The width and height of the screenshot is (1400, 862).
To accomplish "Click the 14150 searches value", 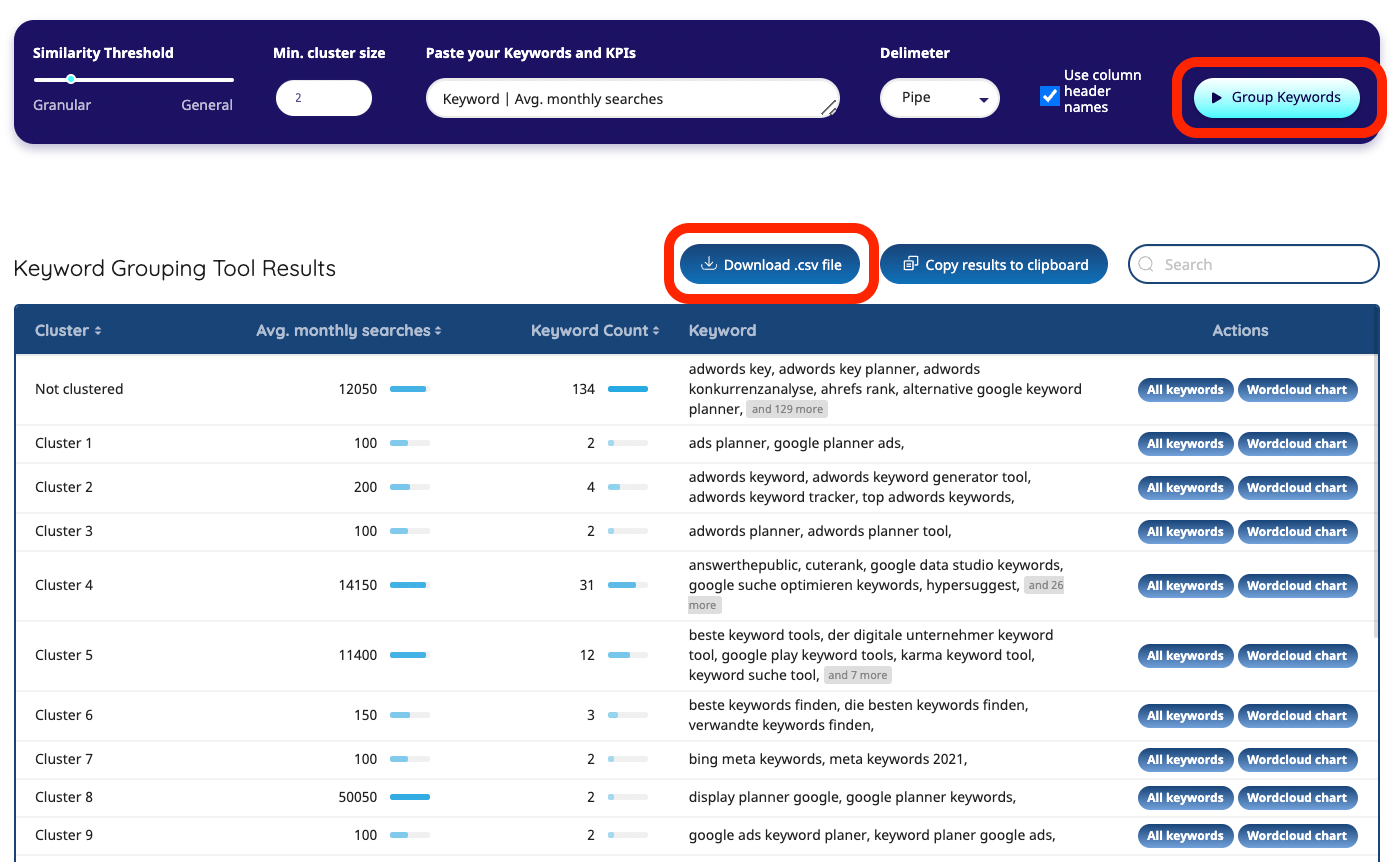I will coord(358,585).
